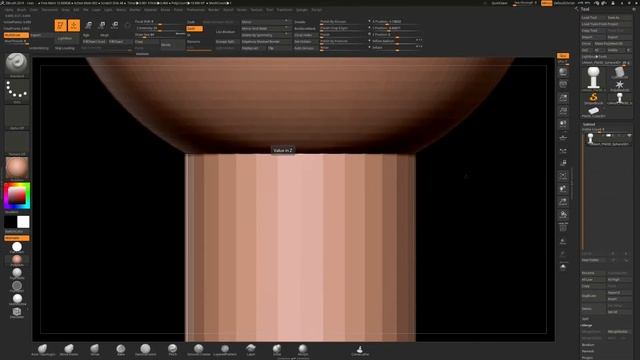Viewport: 640px width, 360px height.
Task: Select the black secondary color swatch
Action: 10,222
